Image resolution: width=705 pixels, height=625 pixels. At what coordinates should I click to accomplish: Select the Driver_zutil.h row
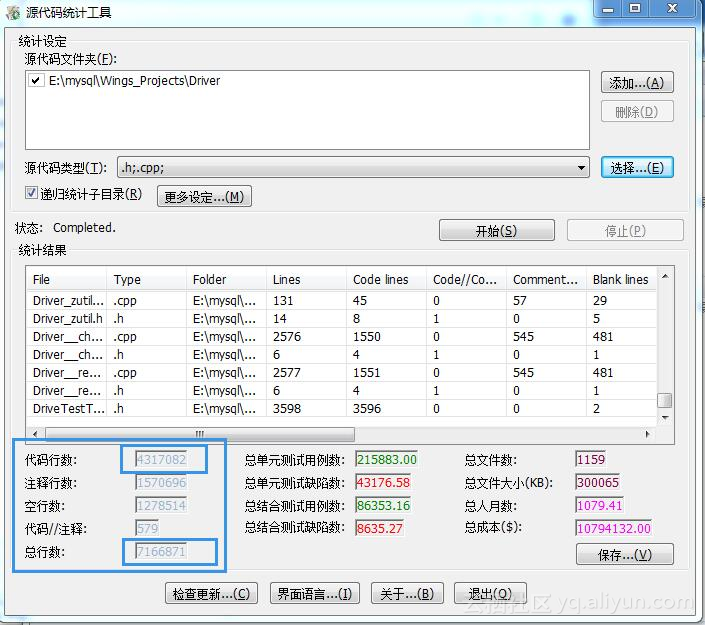[342, 318]
